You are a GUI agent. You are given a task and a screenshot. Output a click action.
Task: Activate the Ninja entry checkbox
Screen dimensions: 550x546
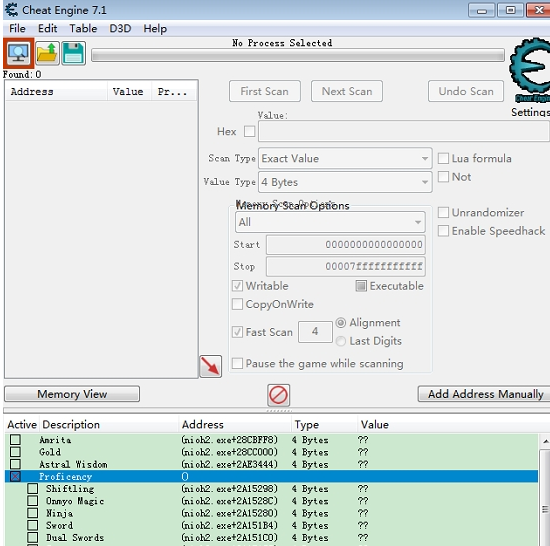point(33,513)
